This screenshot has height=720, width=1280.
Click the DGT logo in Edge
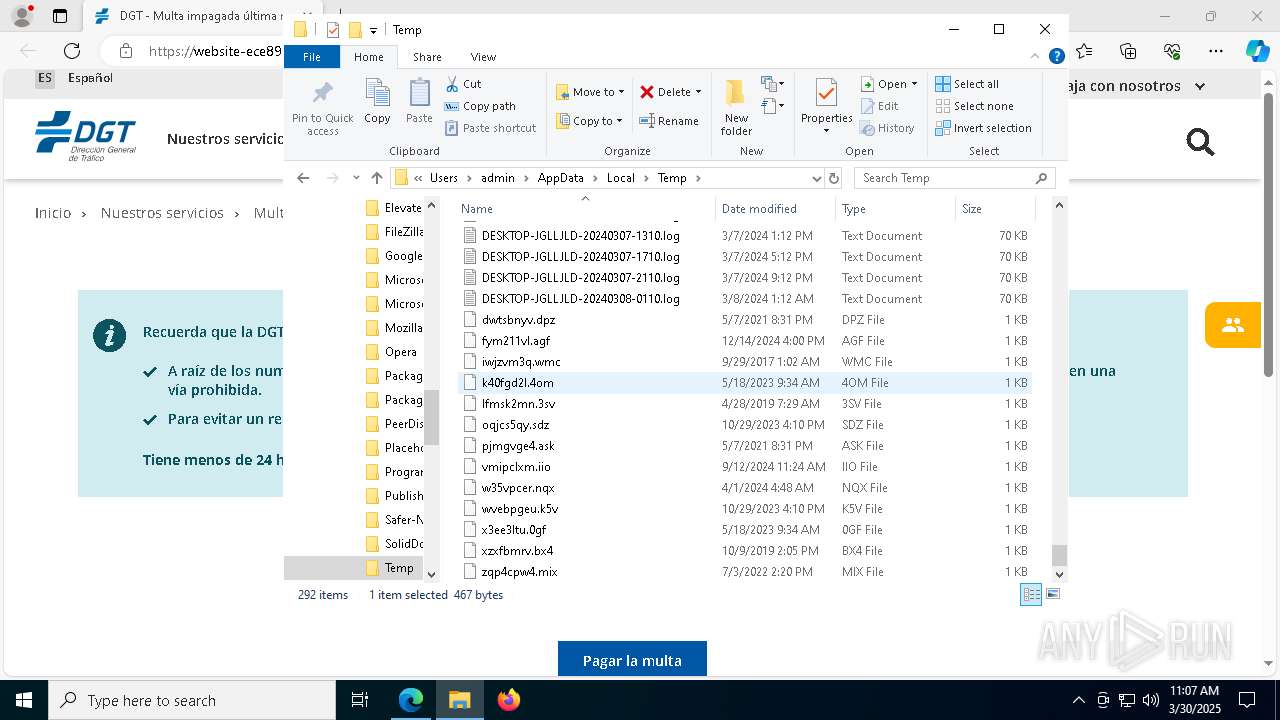coord(85,137)
